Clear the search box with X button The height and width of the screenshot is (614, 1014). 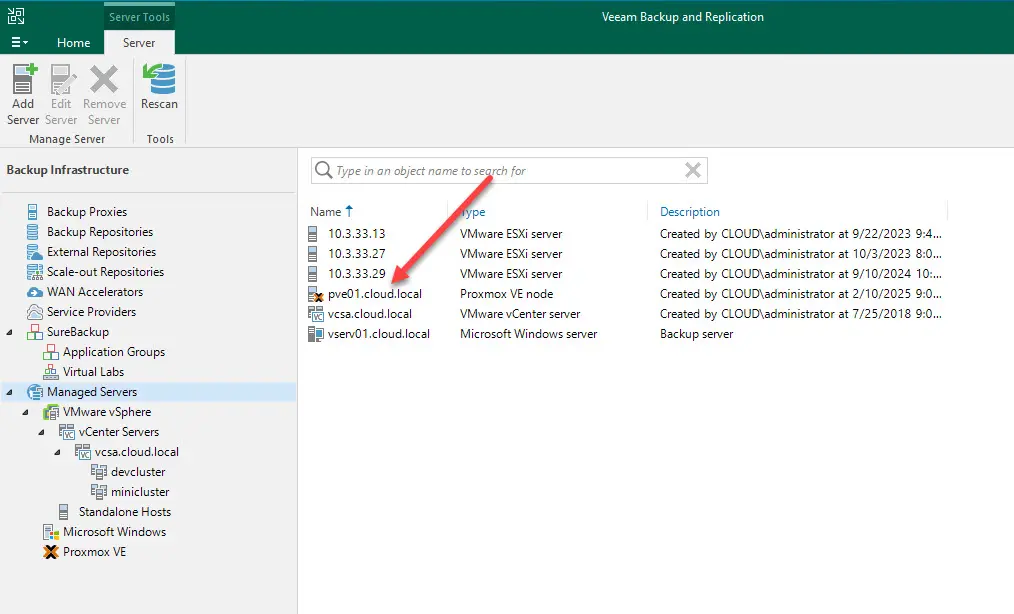pos(692,171)
